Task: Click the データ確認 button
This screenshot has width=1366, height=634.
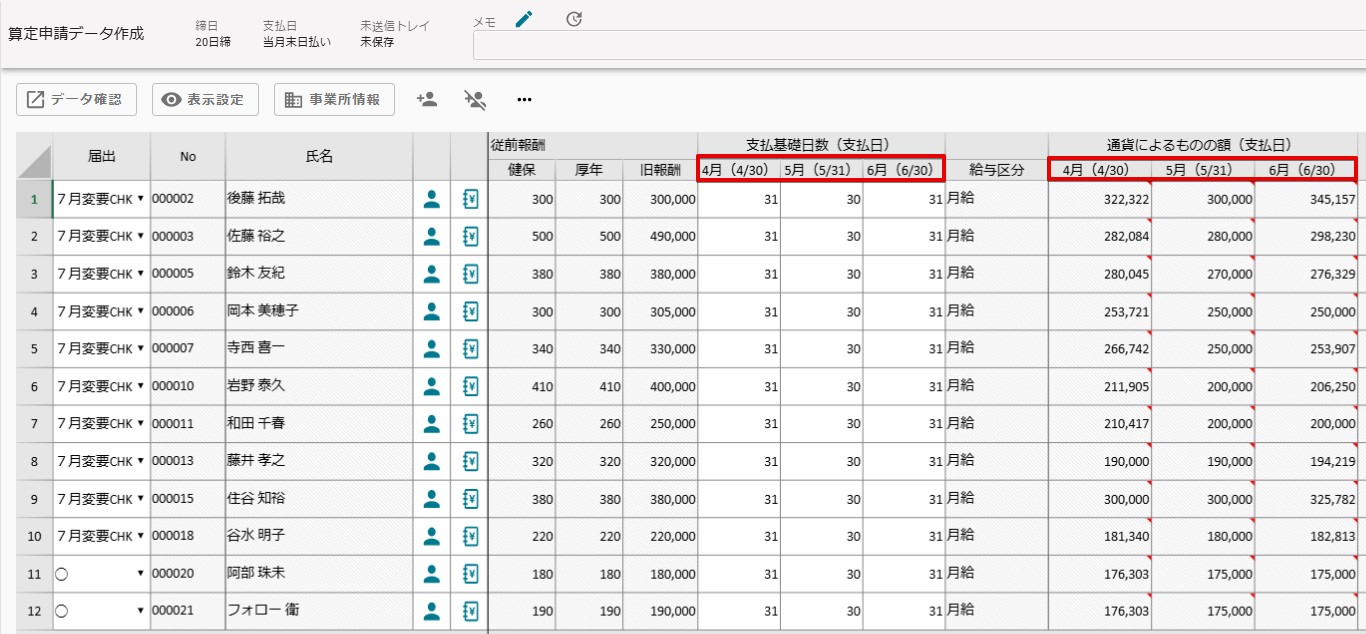Action: tap(76, 99)
